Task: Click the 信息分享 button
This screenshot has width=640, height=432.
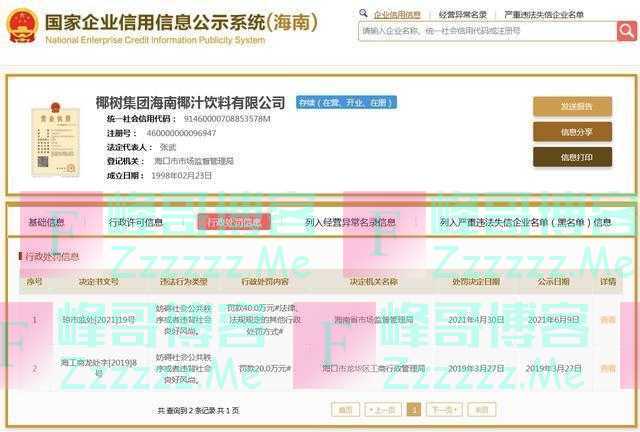Action: coord(572,132)
